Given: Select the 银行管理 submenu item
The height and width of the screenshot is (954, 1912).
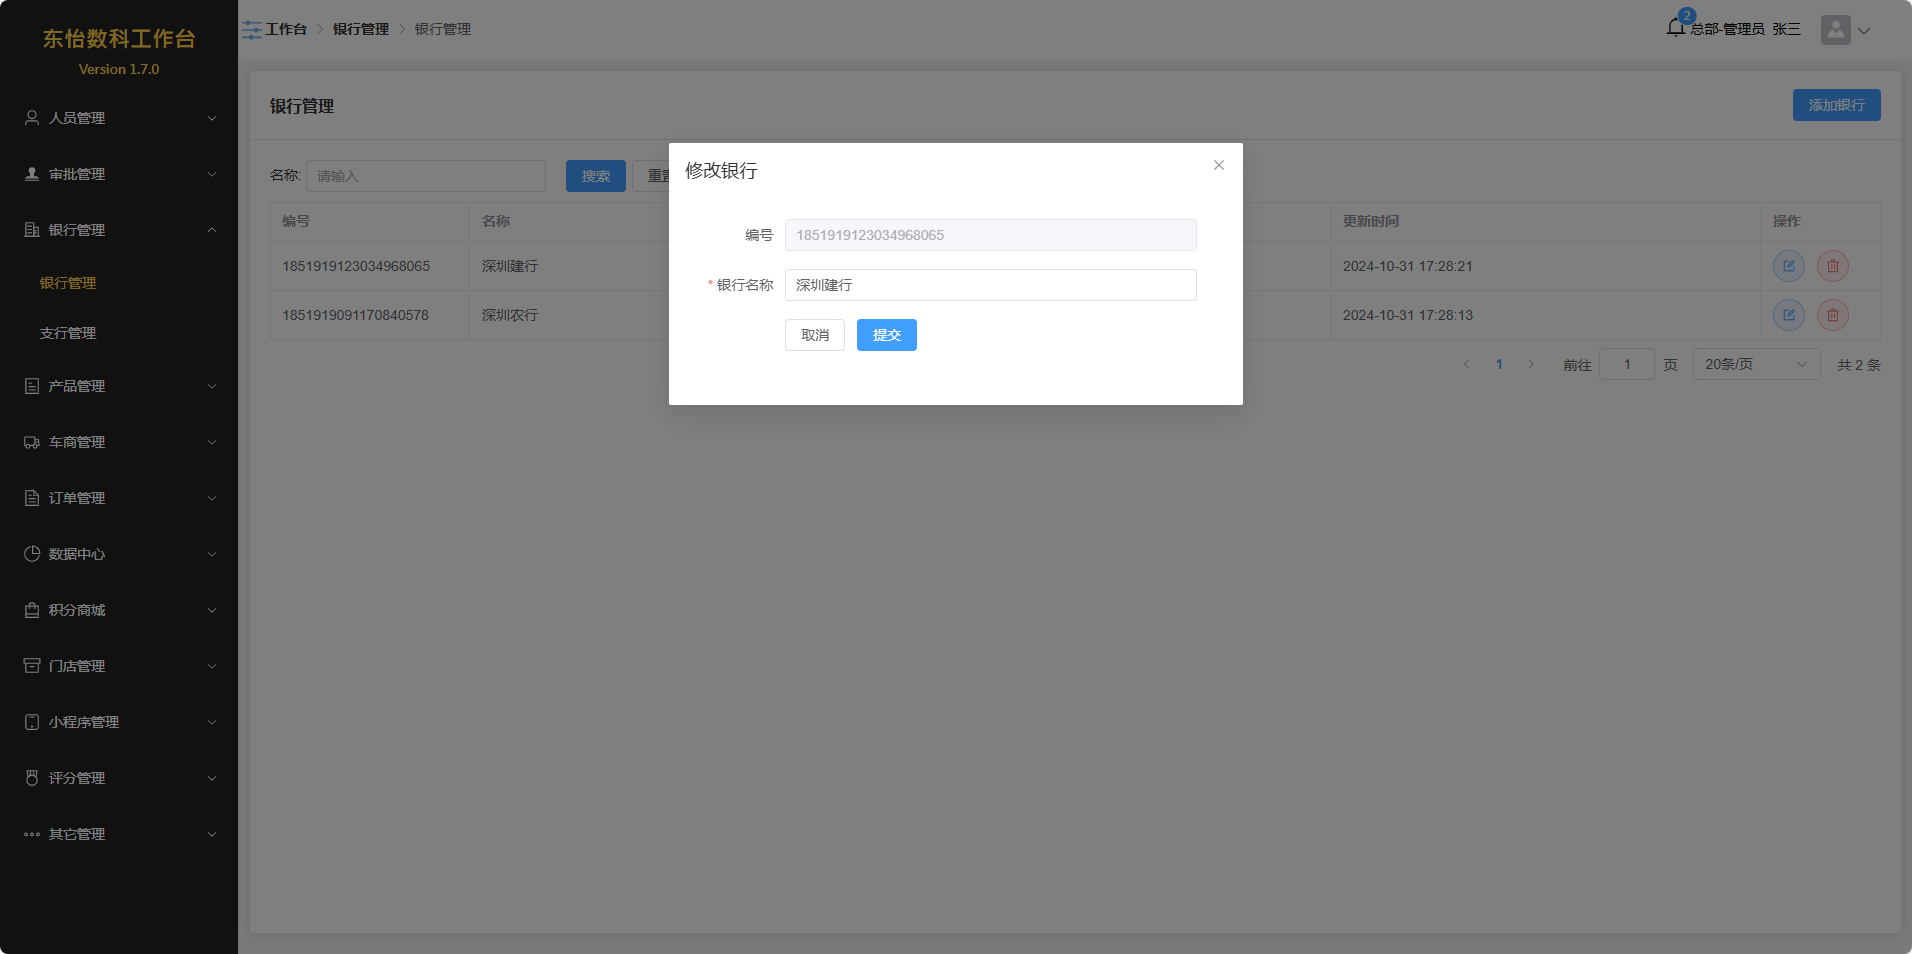Looking at the screenshot, I should point(68,283).
